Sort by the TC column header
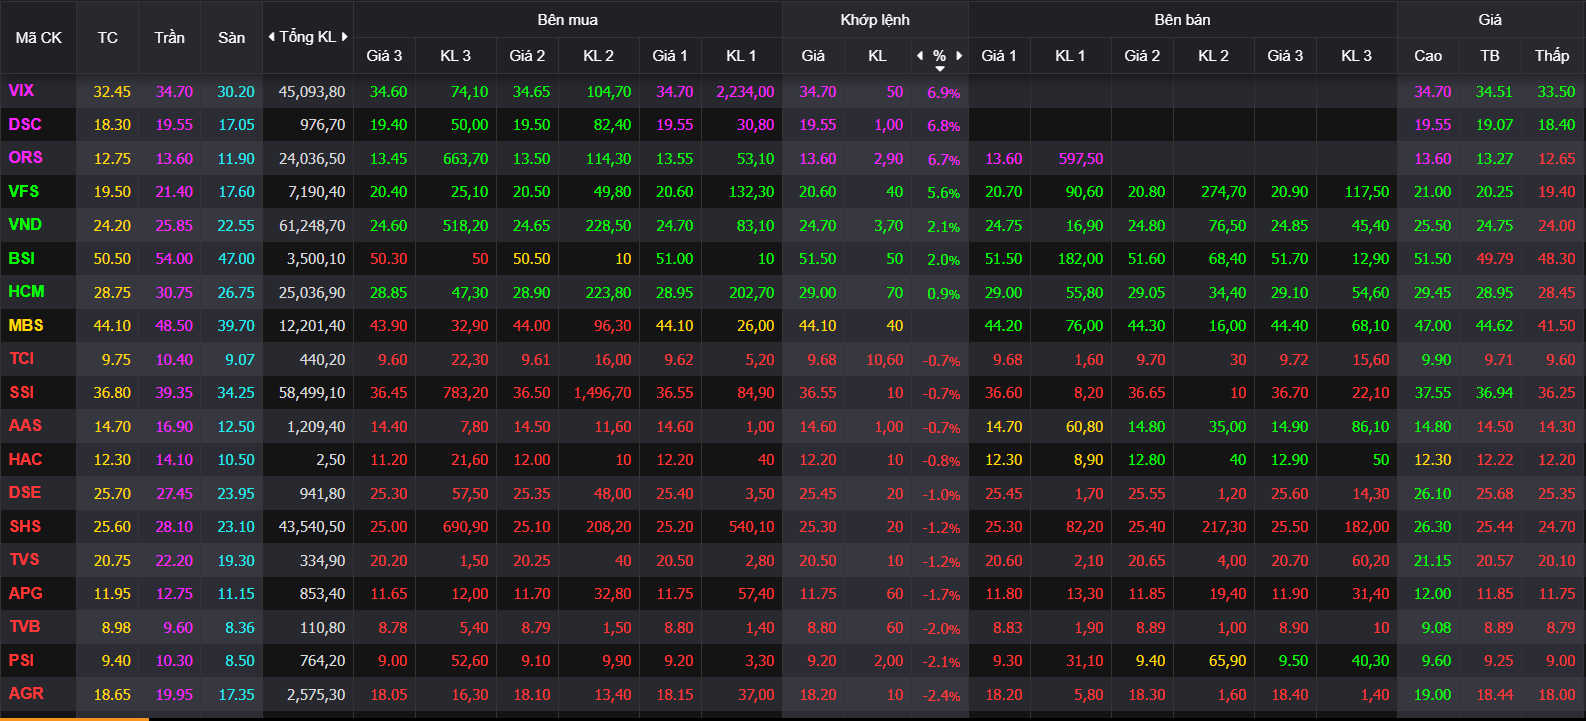 coord(108,37)
